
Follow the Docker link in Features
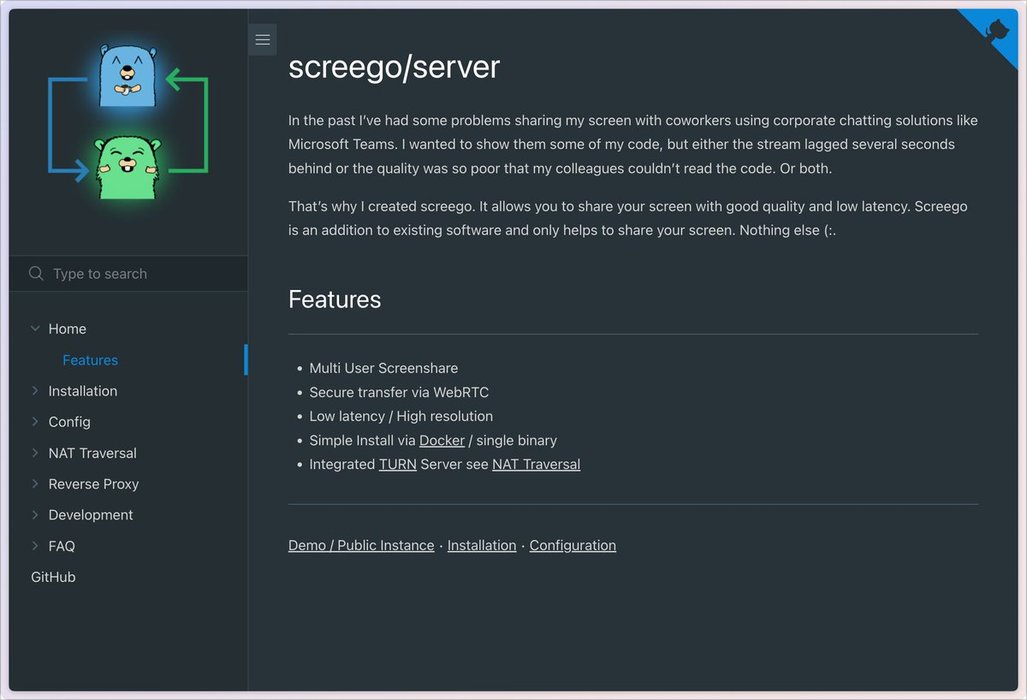441,440
